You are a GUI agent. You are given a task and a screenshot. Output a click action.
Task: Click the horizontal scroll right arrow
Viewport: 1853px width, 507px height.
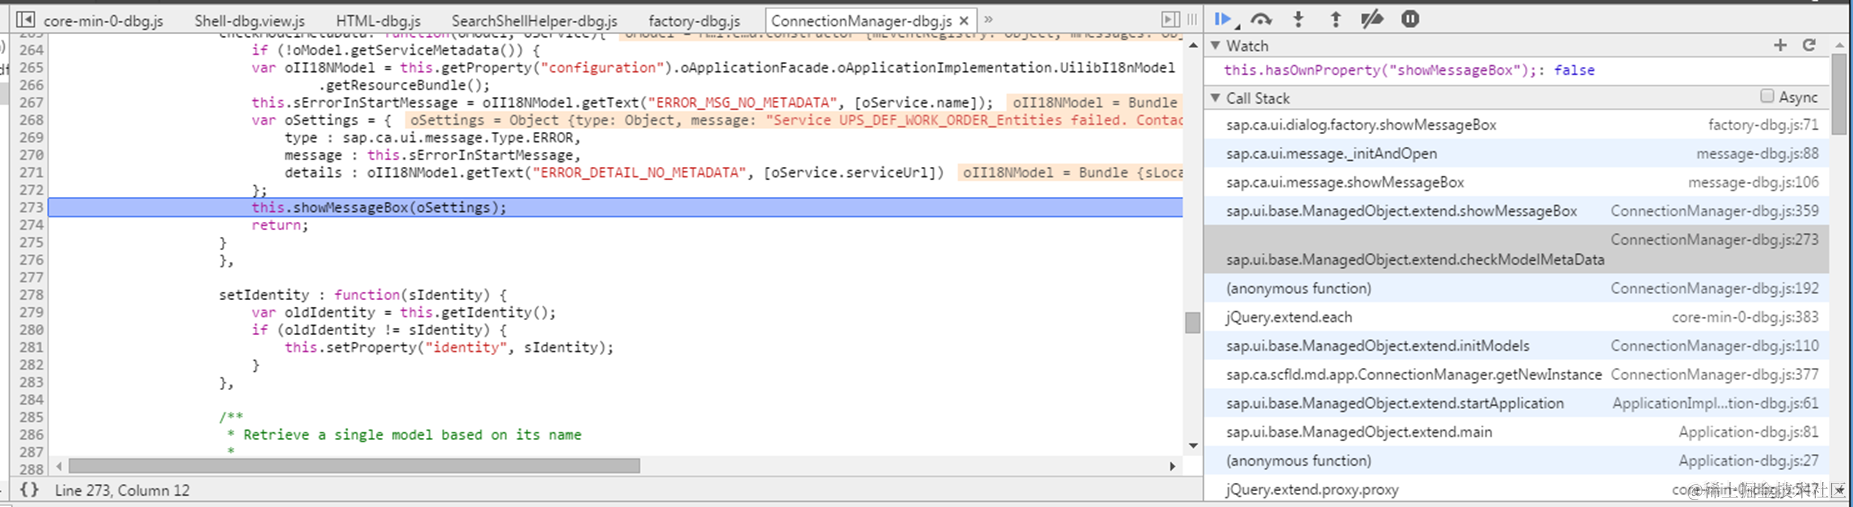[1172, 466]
